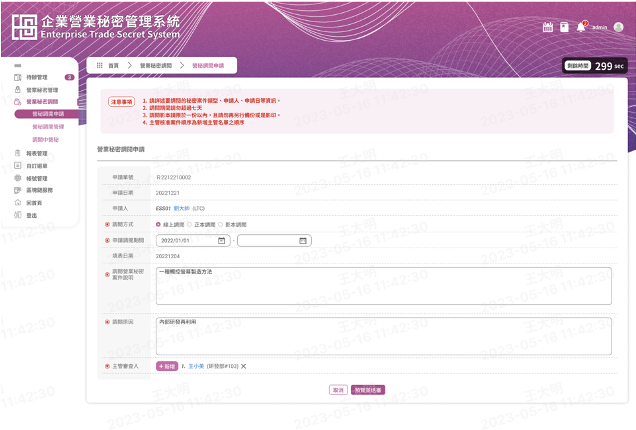636x430 pixels.
Task: Click the 注意事項 notice label
Action: point(121,101)
